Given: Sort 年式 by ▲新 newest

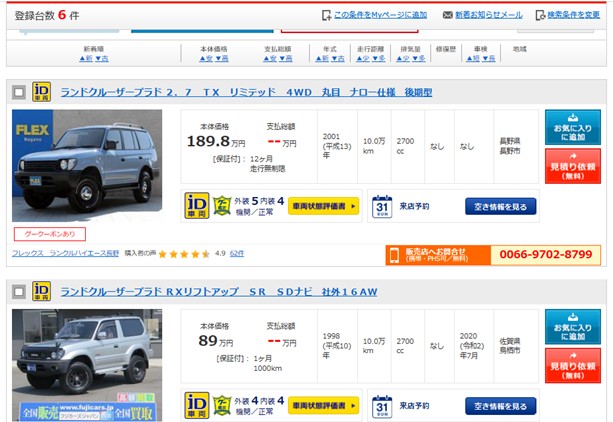Looking at the screenshot, I should 322,58.
